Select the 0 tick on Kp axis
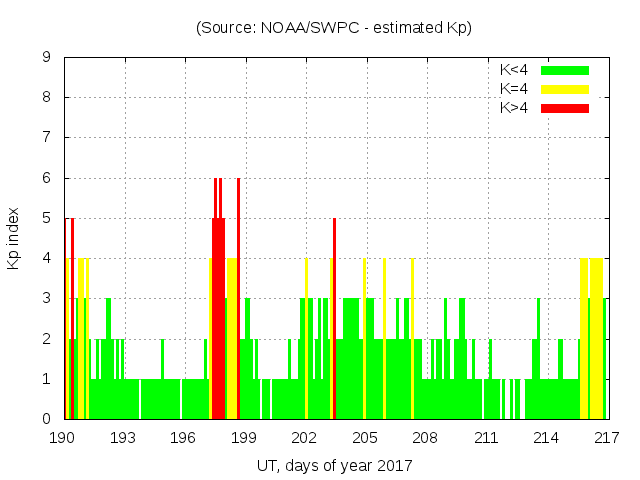The image size is (640, 480). tap(47, 419)
